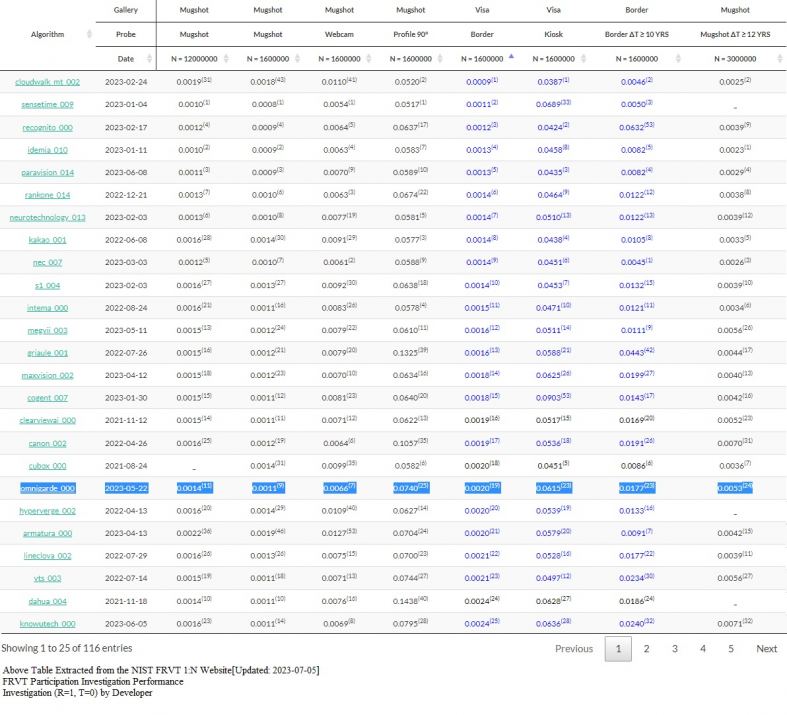Open idemia_010 algorithm link
Screen dimensions: 787x715
pyautogui.click(x=47, y=150)
